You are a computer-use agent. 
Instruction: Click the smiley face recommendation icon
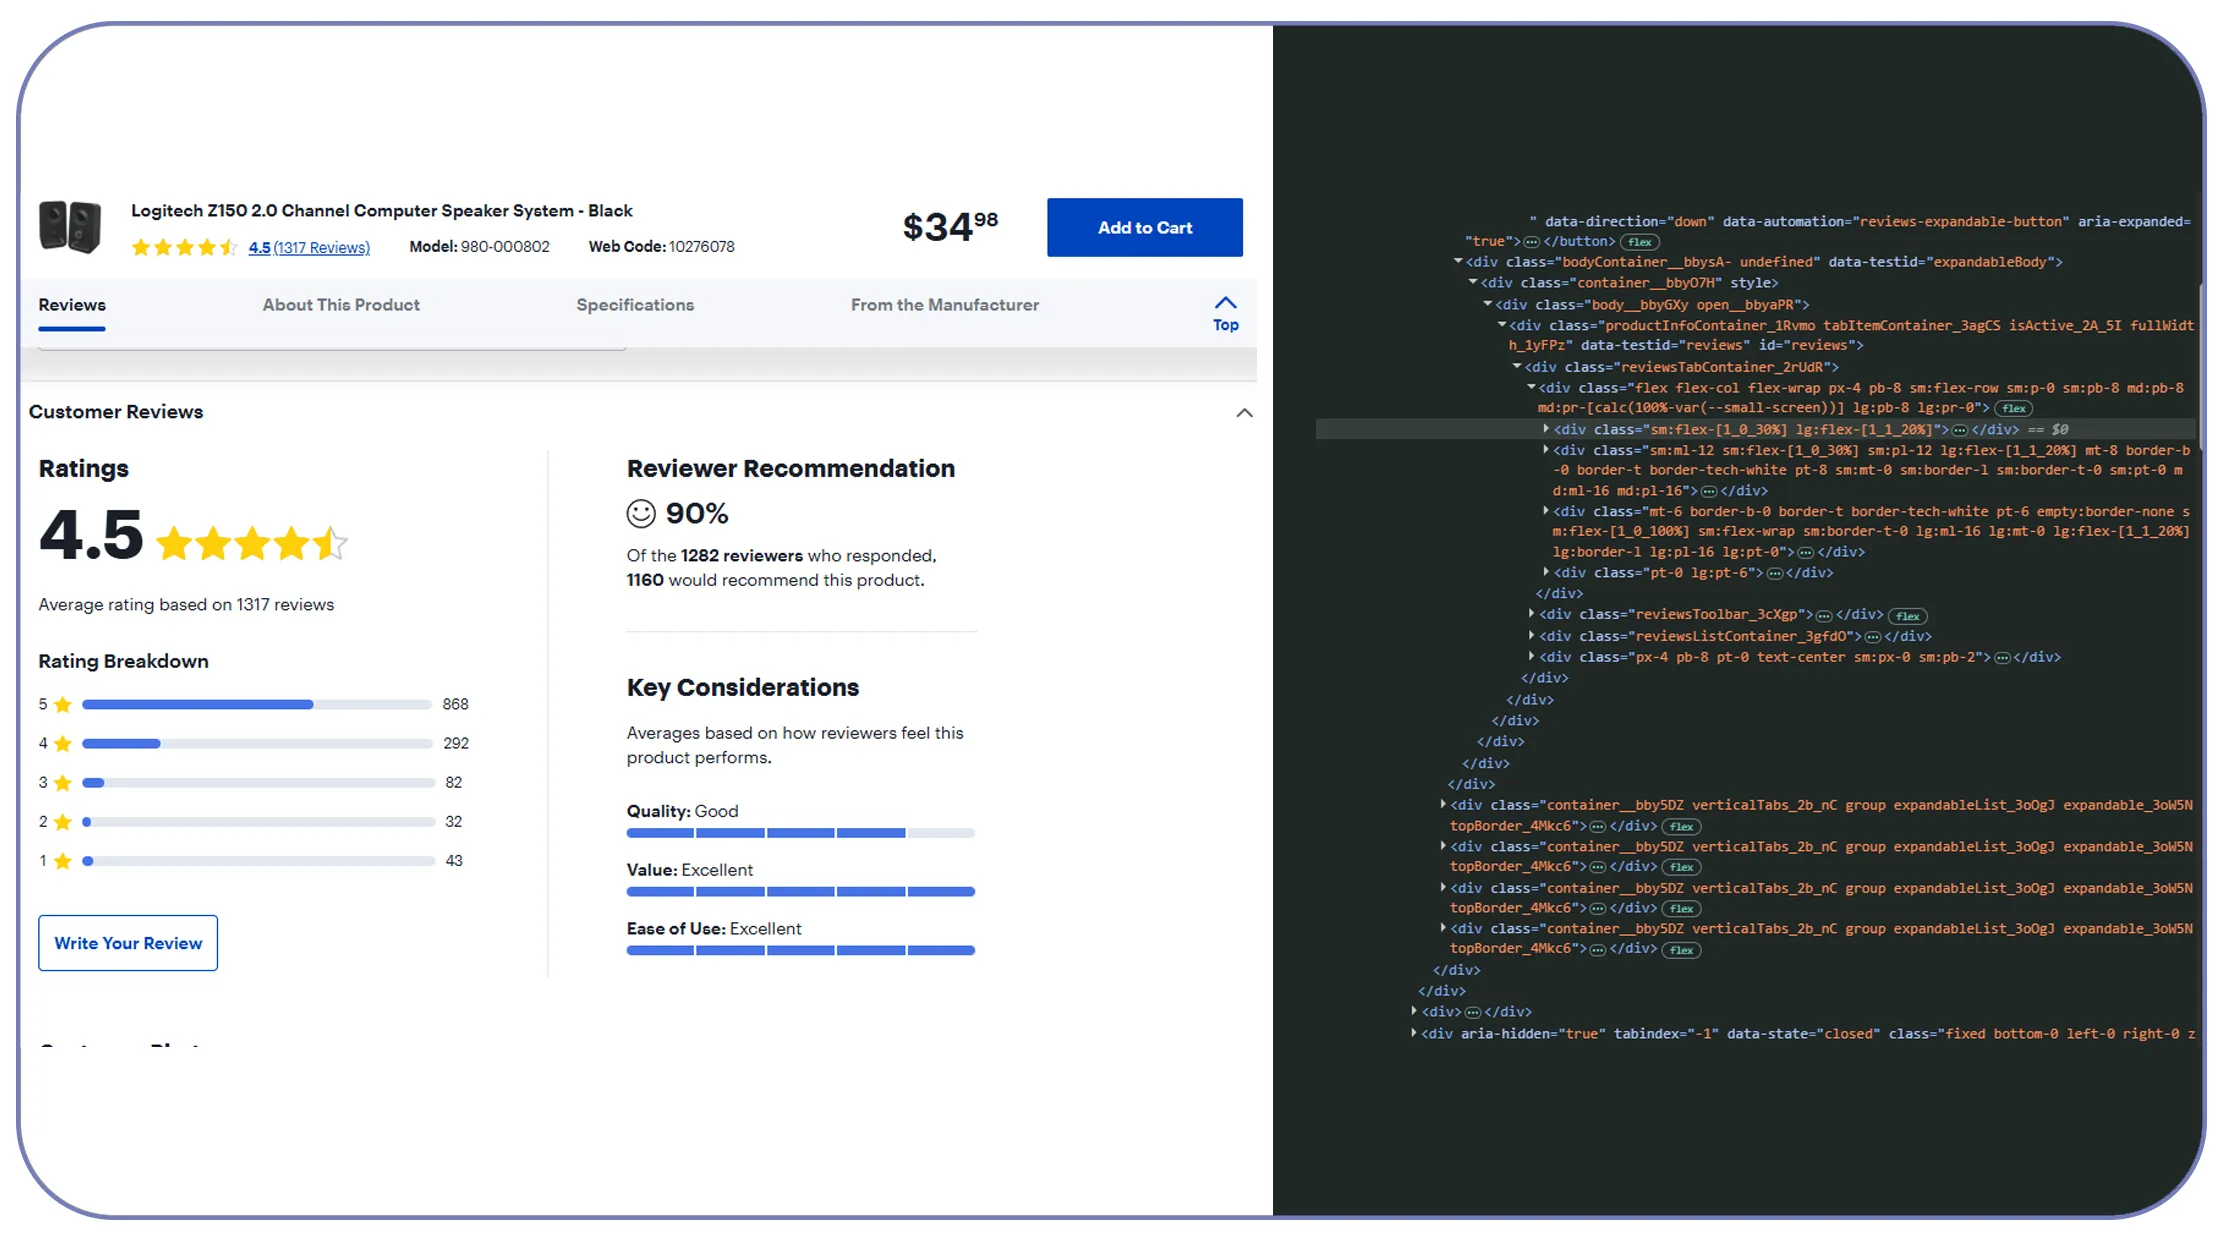click(x=641, y=514)
